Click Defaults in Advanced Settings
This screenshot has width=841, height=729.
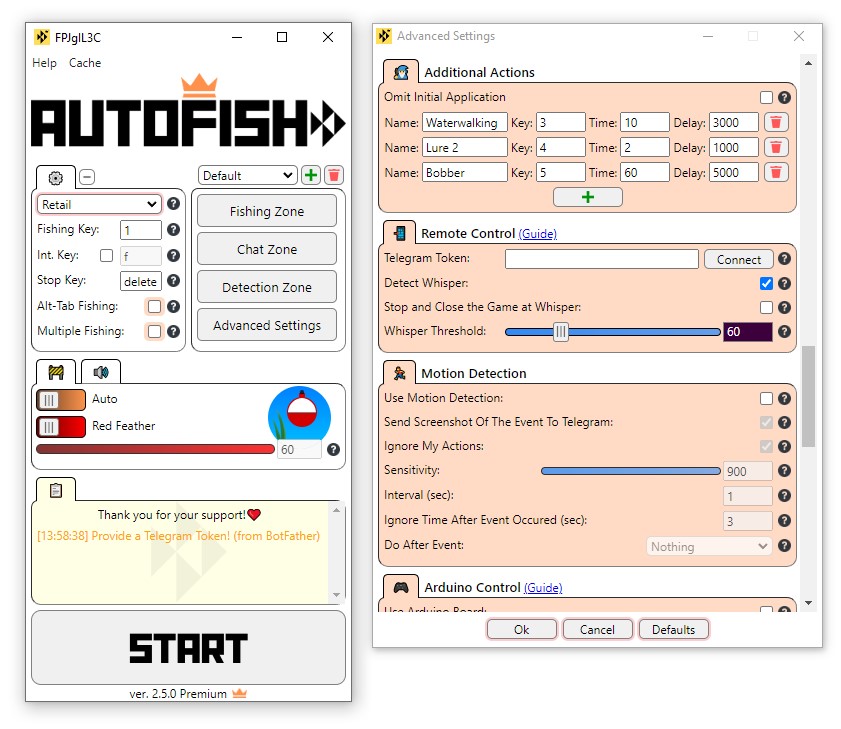tap(673, 629)
